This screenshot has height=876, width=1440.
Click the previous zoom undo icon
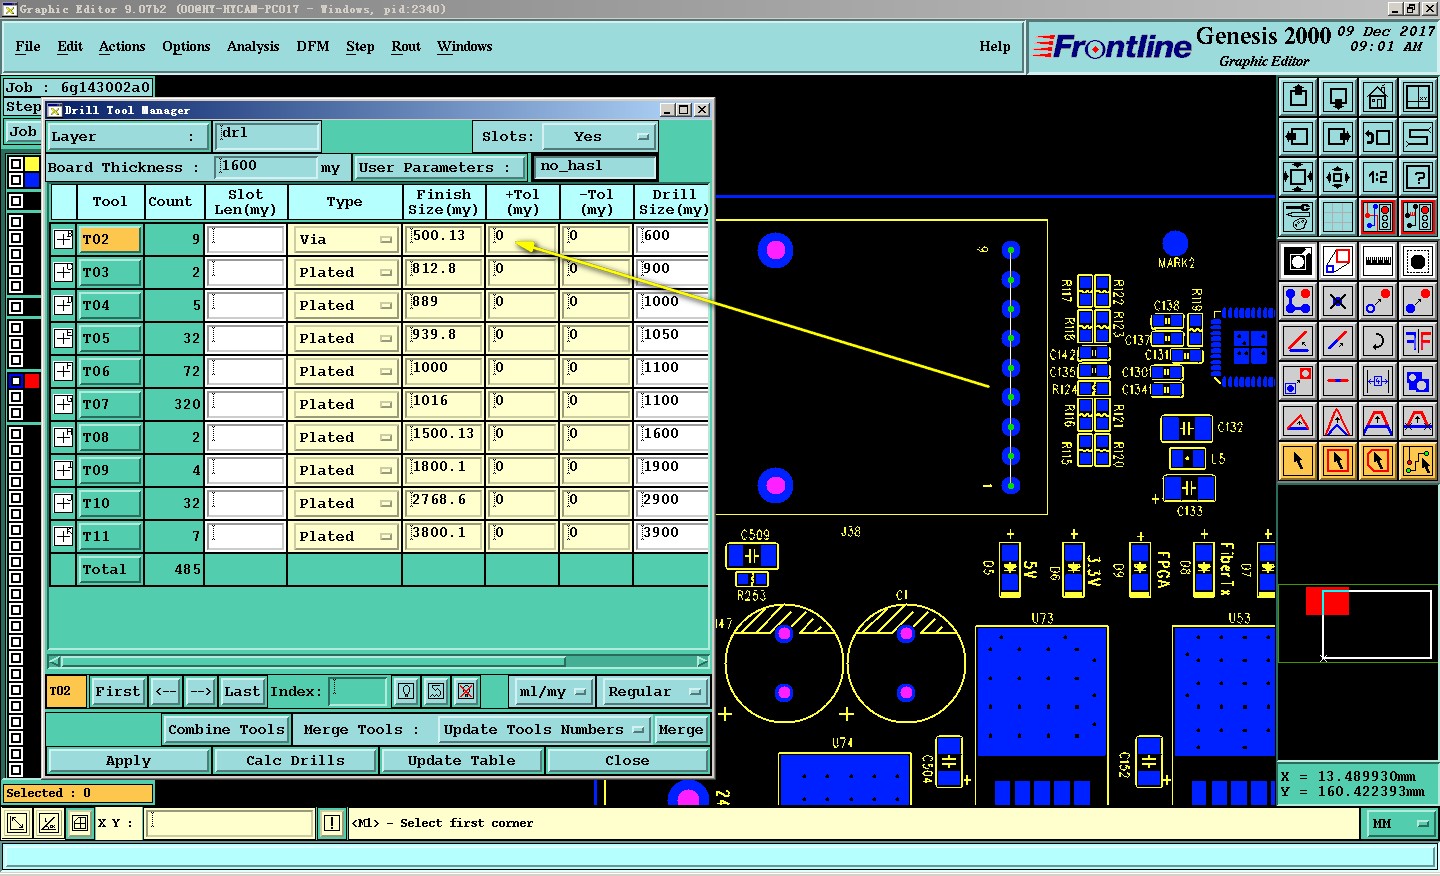point(1378,137)
